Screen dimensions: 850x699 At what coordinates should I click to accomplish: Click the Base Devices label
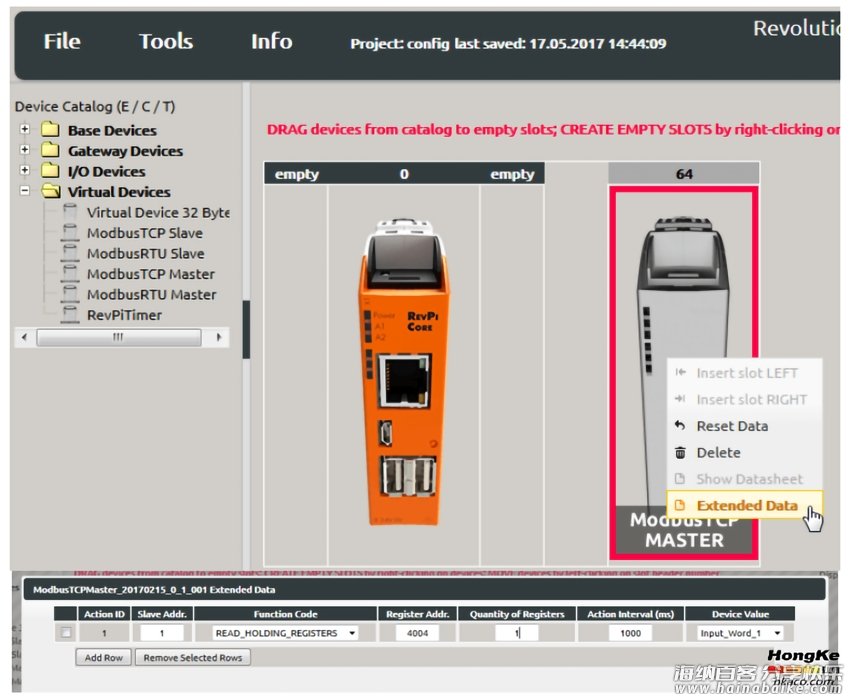coord(112,131)
